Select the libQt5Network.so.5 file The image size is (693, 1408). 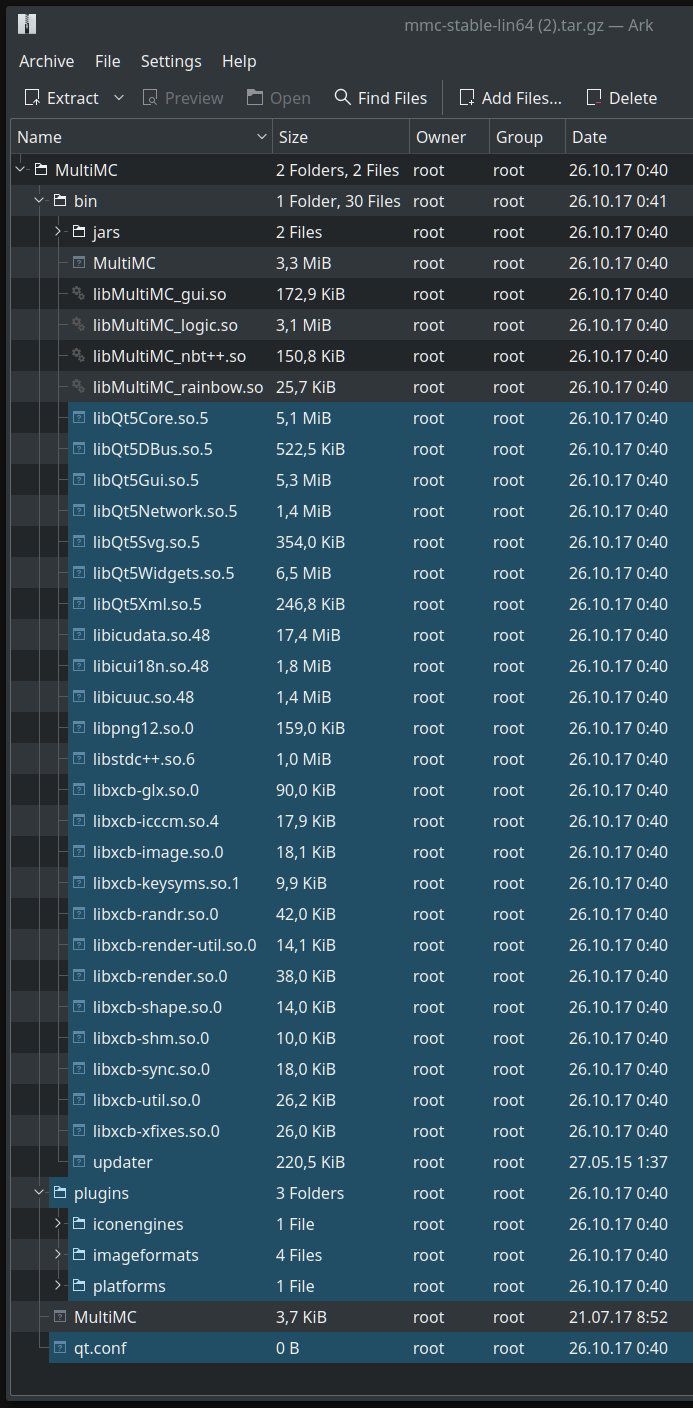tap(165, 511)
